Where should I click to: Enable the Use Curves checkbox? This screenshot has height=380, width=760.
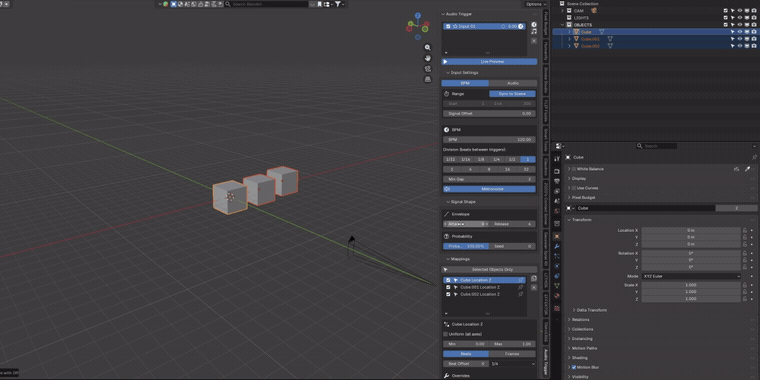(x=574, y=188)
